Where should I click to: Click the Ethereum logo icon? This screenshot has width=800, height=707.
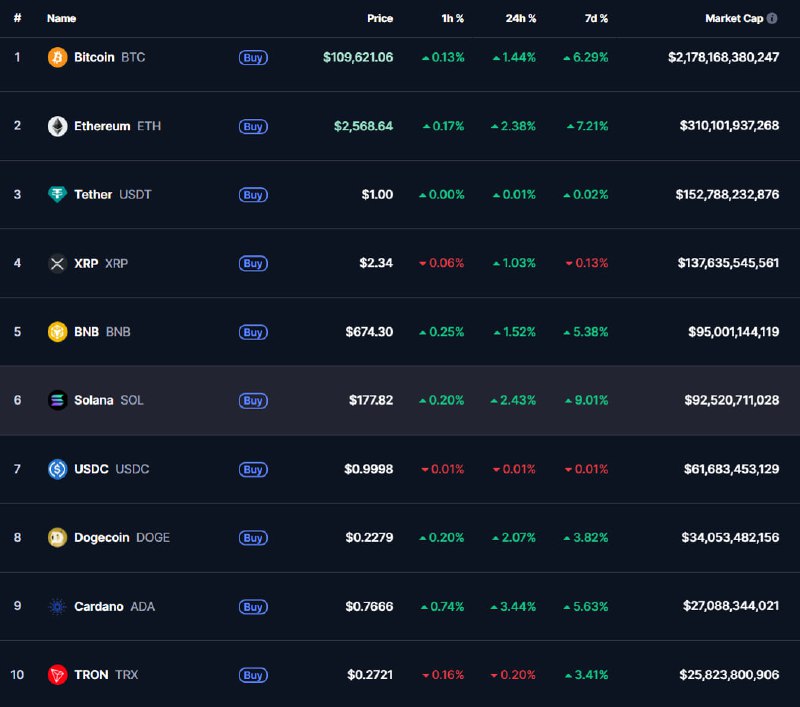(x=58, y=126)
